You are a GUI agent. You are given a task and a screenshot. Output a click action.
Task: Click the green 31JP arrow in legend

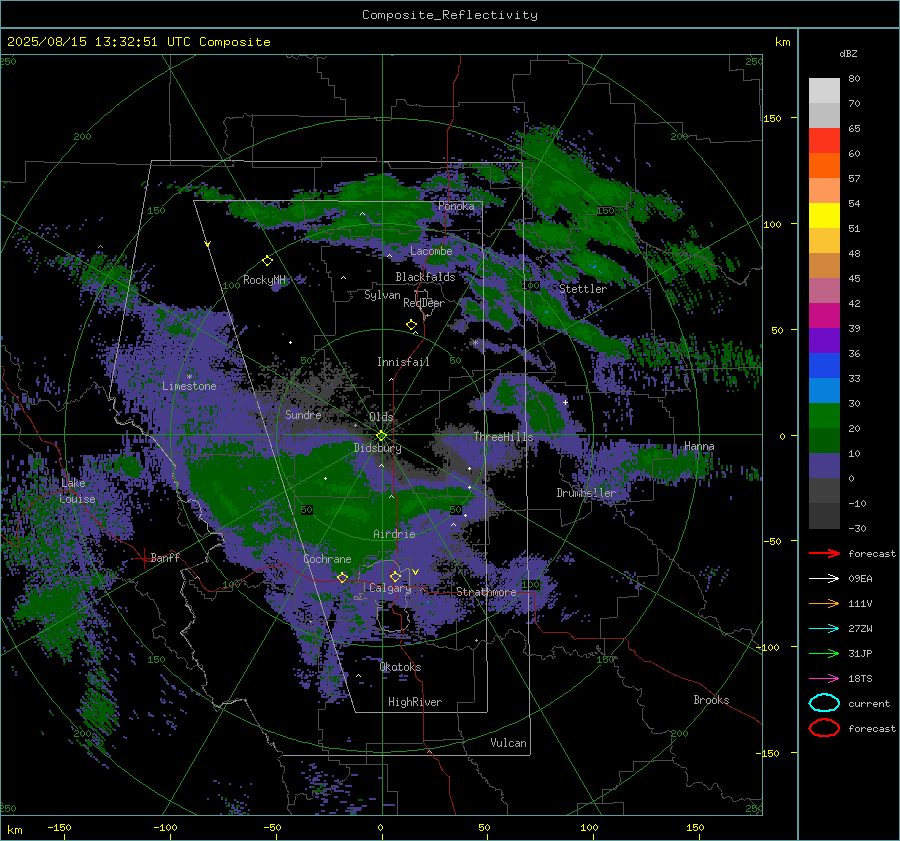(824, 653)
